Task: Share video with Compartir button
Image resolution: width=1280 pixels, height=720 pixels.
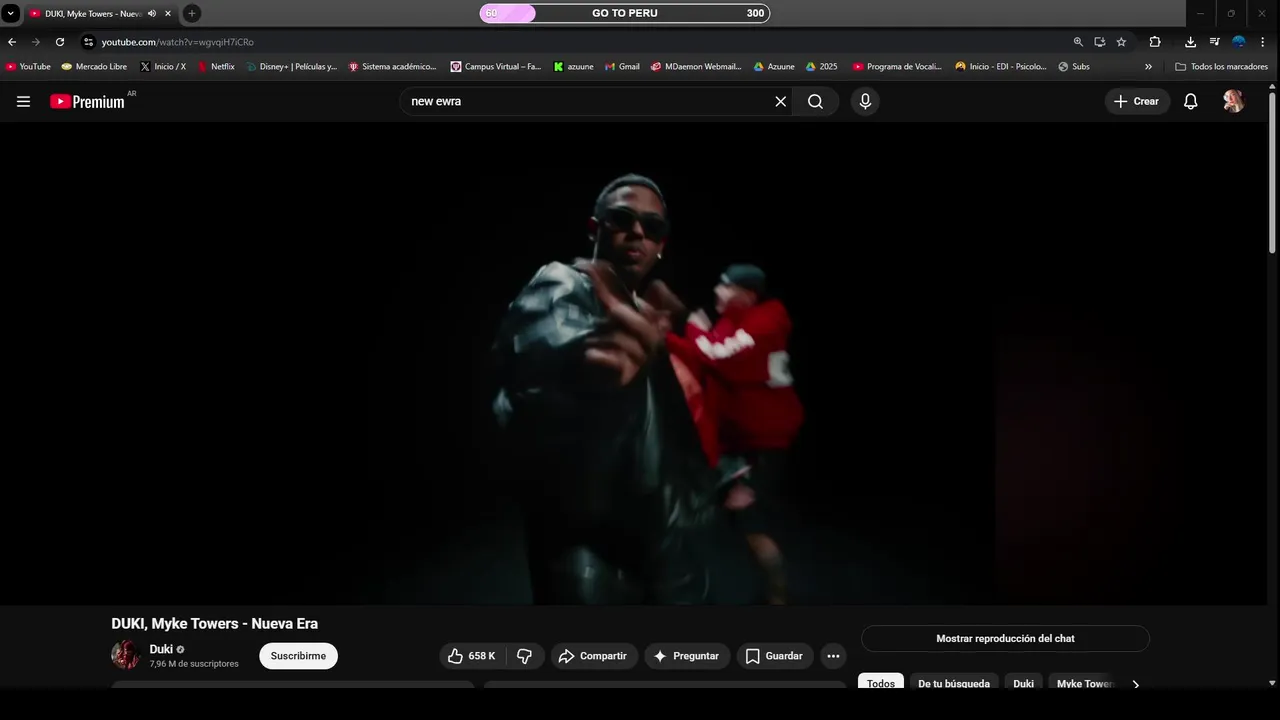Action: point(593,656)
